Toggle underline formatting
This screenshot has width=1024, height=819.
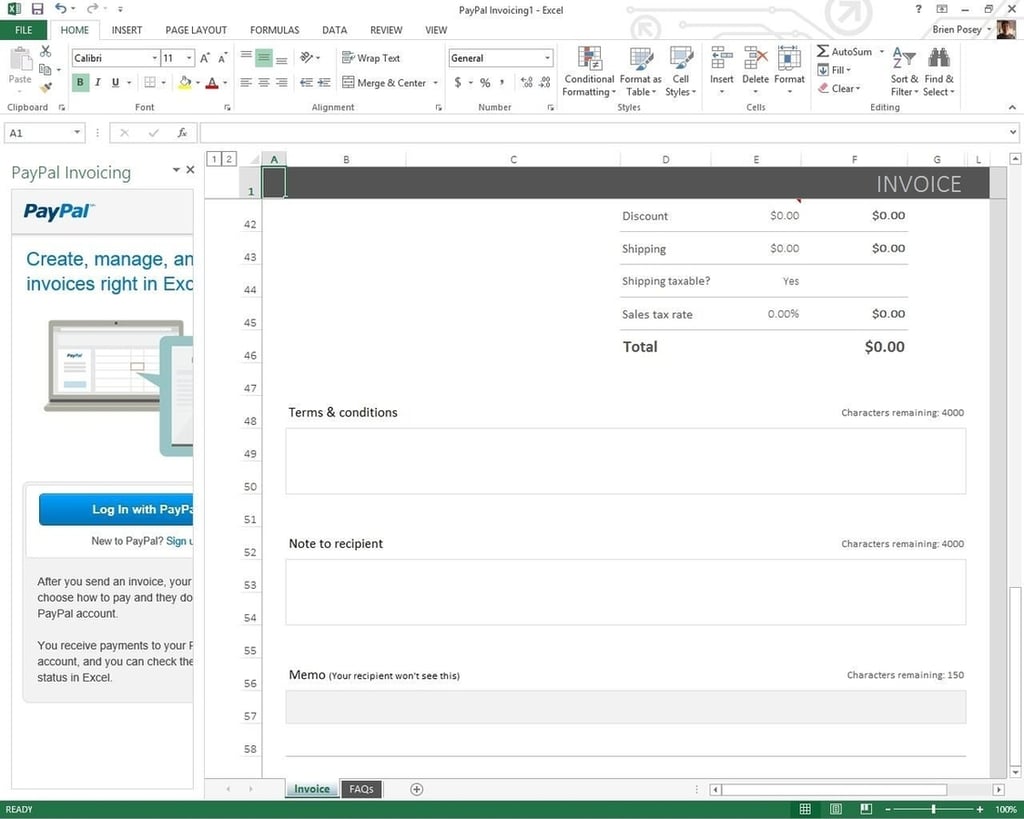point(116,82)
